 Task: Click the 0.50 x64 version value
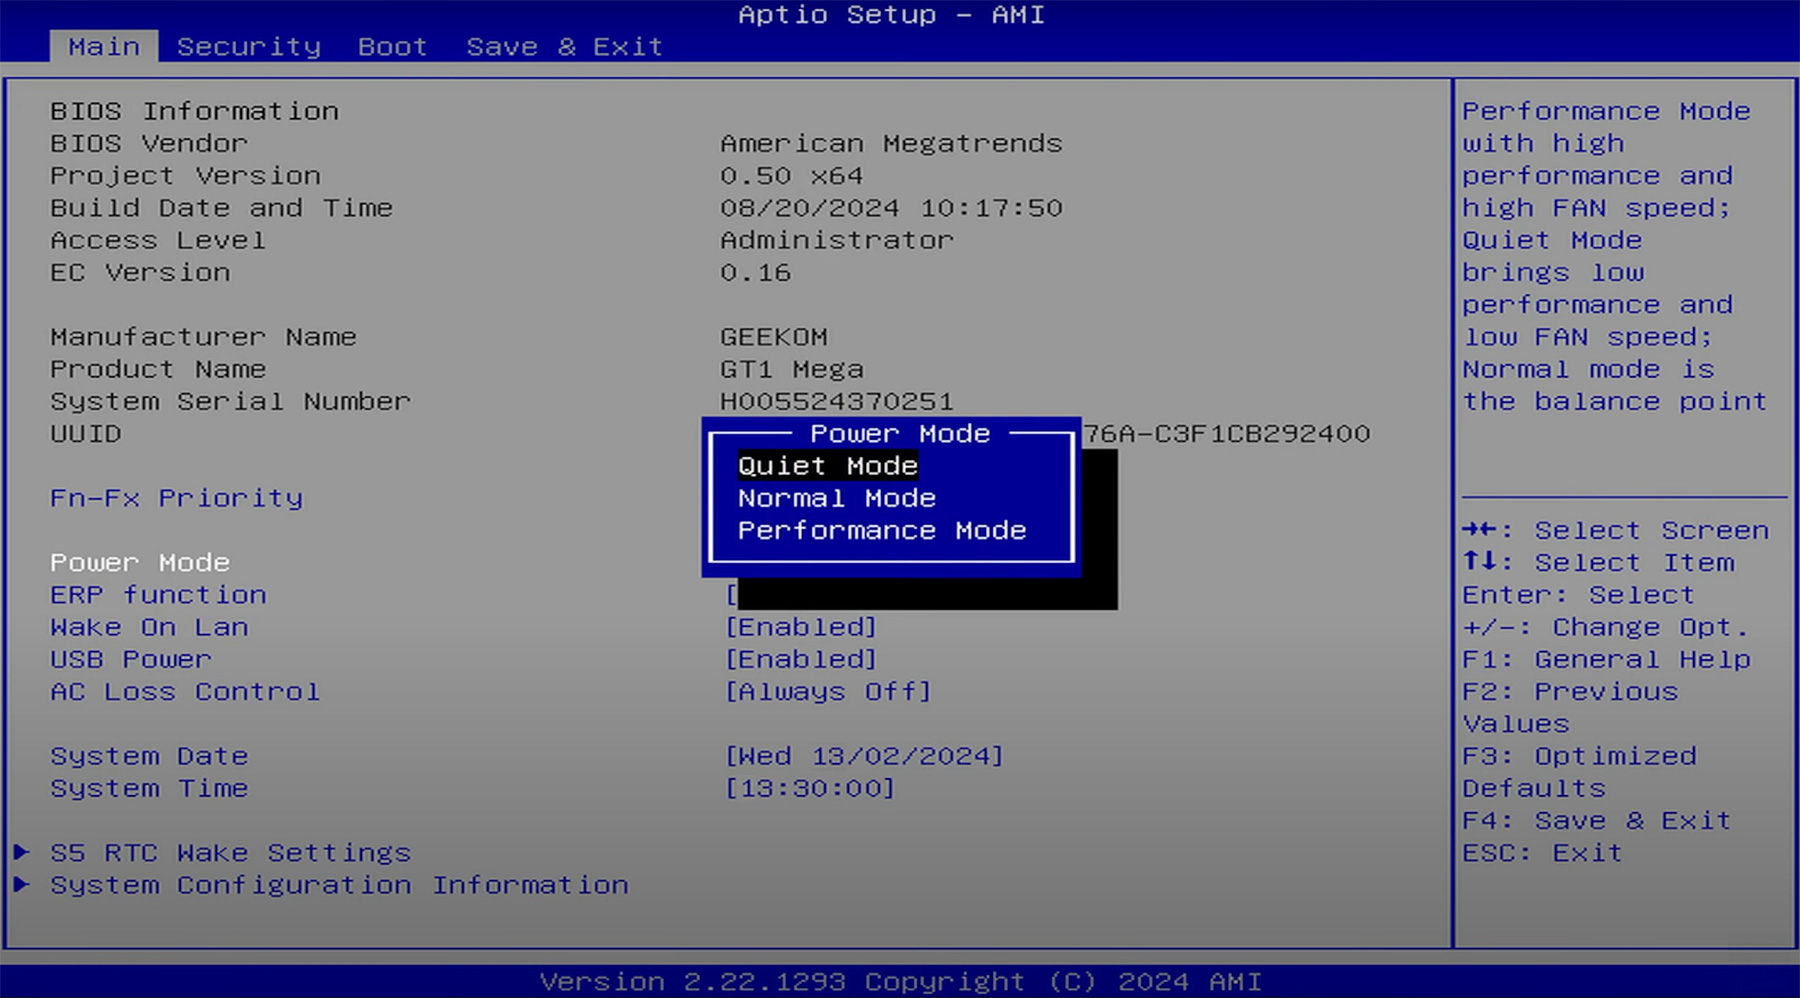[x=792, y=175]
